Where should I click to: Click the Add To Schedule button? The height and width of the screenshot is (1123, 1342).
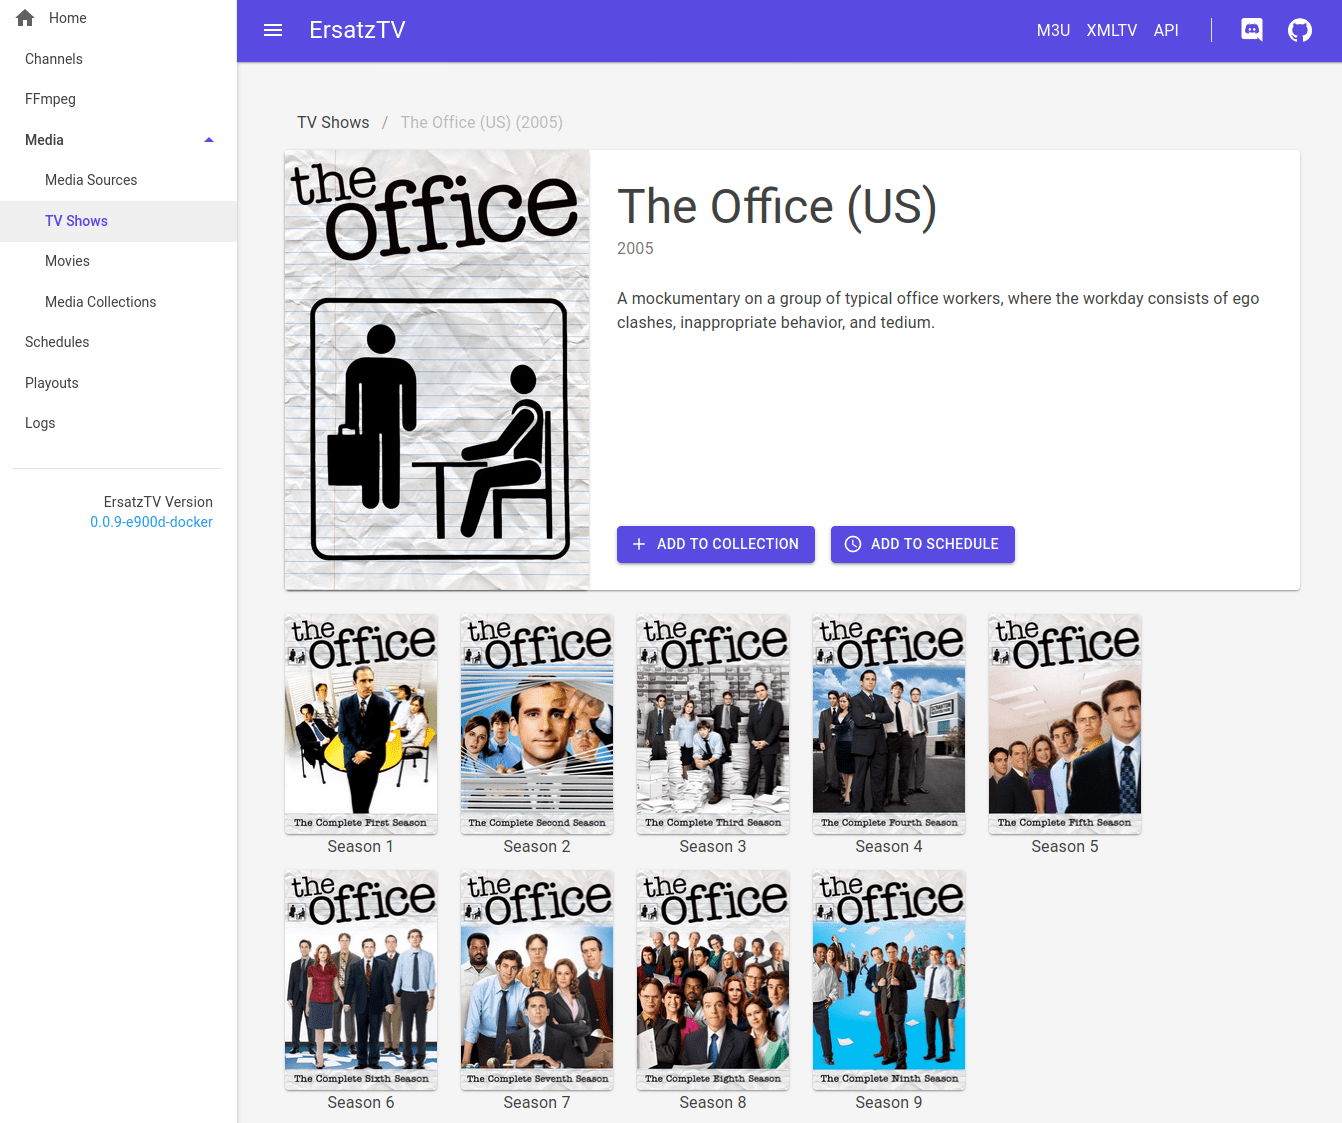(x=923, y=544)
